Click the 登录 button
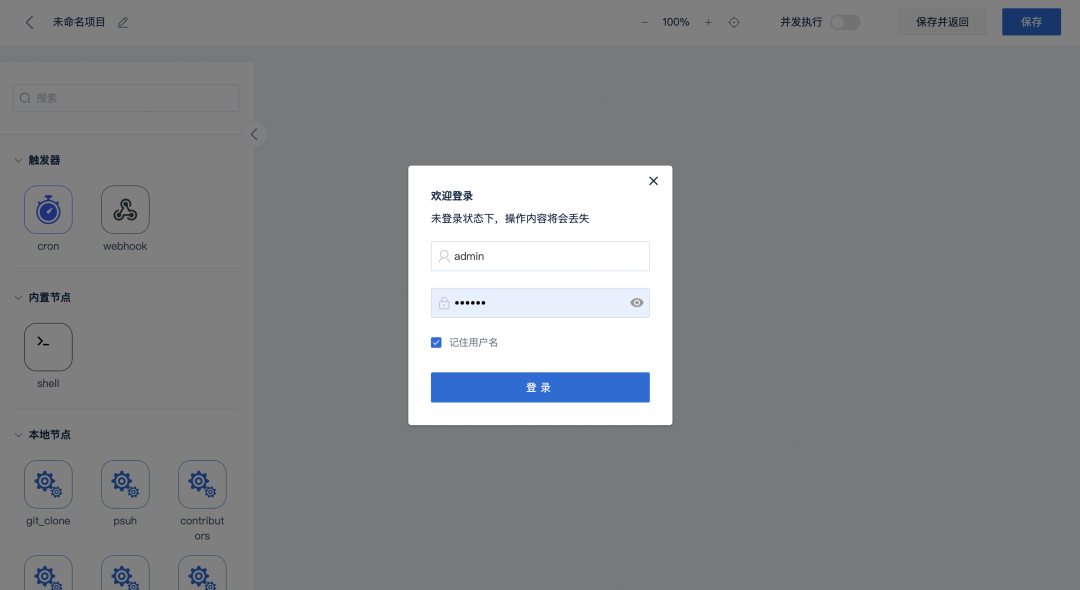Image resolution: width=1080 pixels, height=590 pixels. click(540, 388)
